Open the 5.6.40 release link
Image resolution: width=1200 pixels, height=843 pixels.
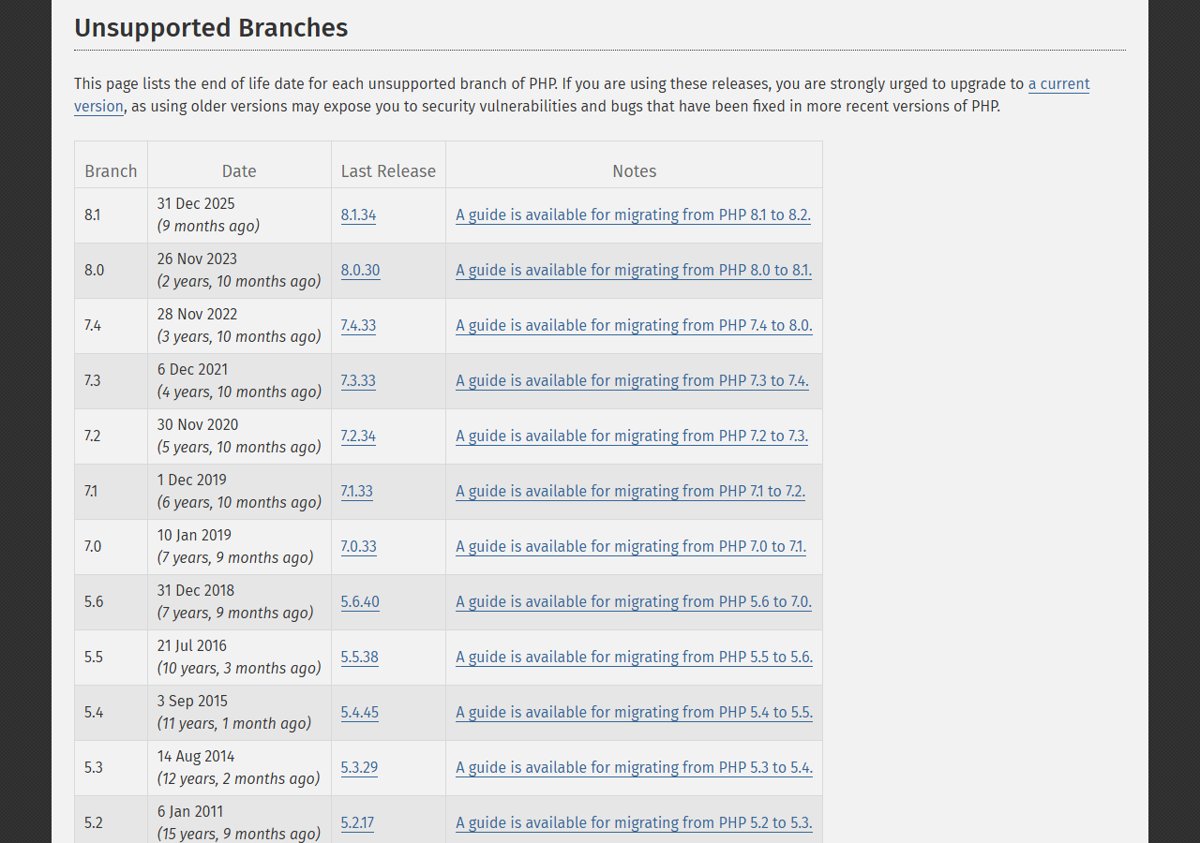coord(360,602)
